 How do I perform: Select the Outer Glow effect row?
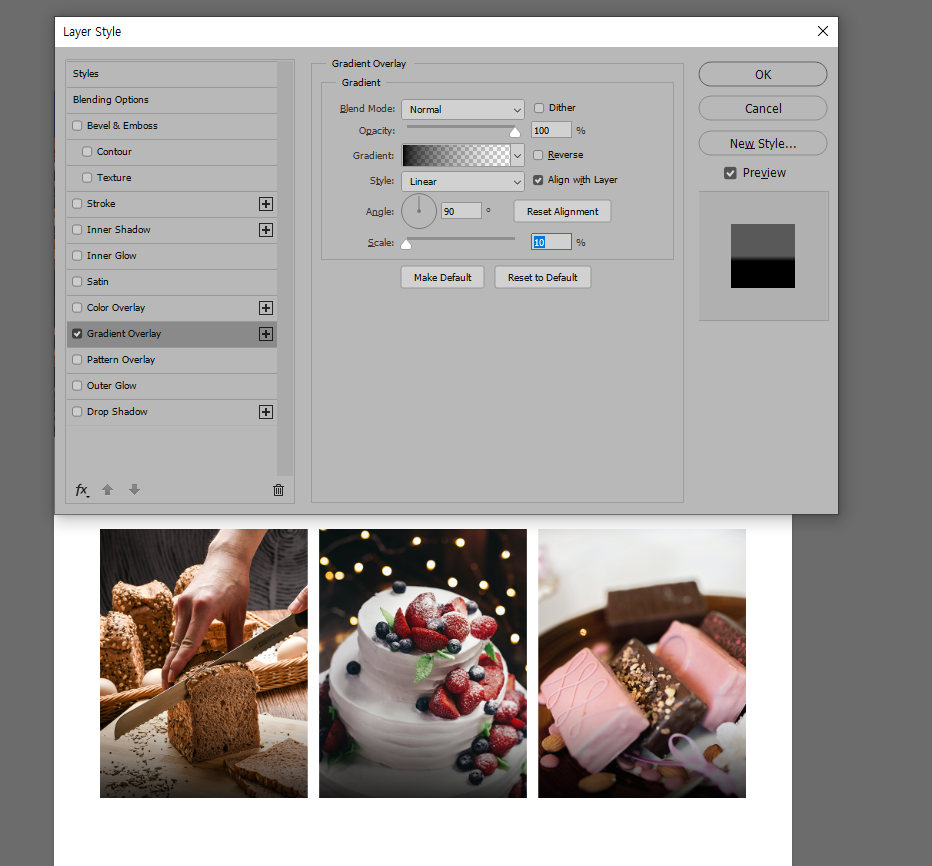pyautogui.click(x=172, y=386)
